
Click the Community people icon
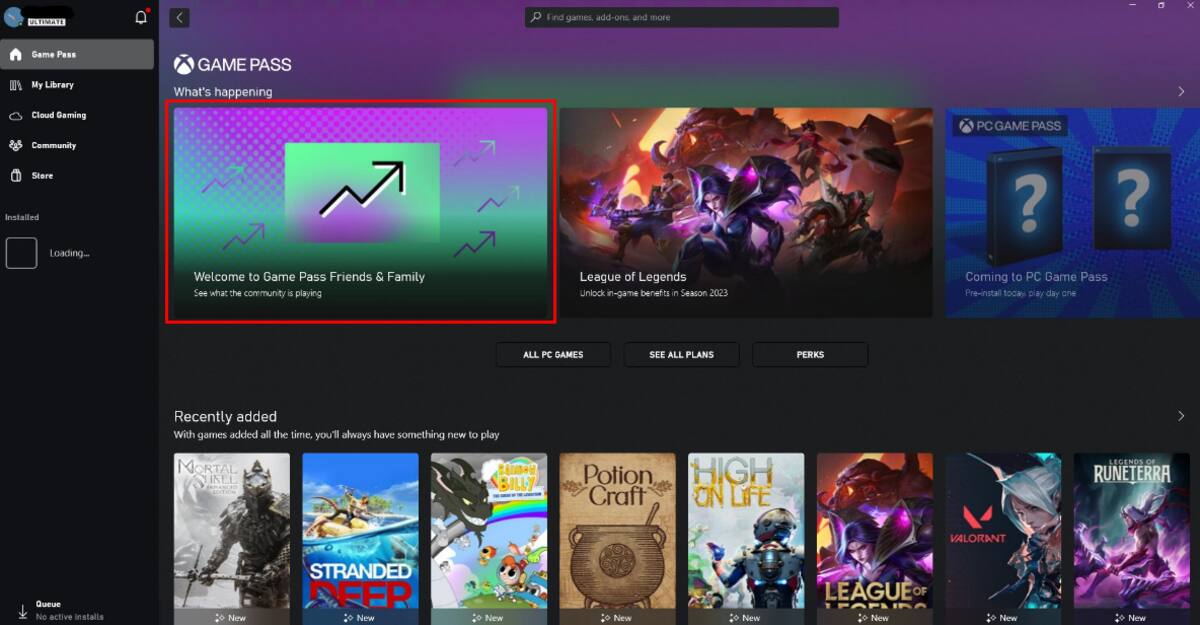15,145
